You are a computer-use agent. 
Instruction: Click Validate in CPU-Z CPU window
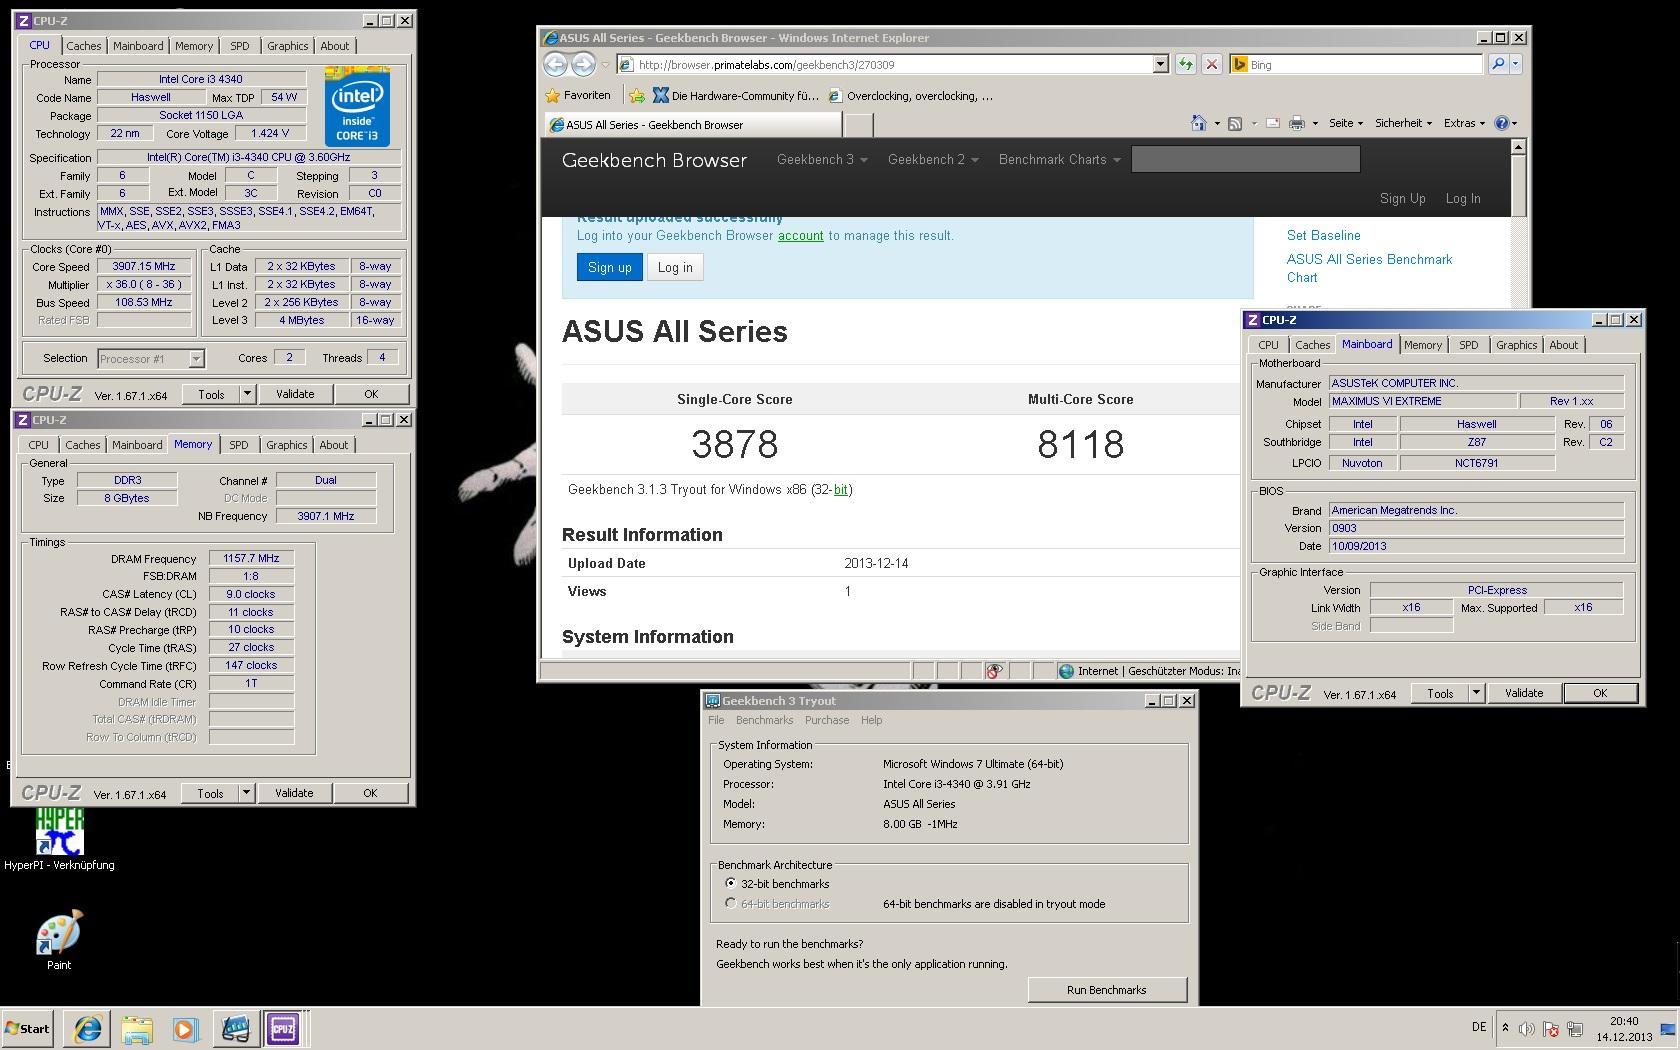tap(295, 394)
